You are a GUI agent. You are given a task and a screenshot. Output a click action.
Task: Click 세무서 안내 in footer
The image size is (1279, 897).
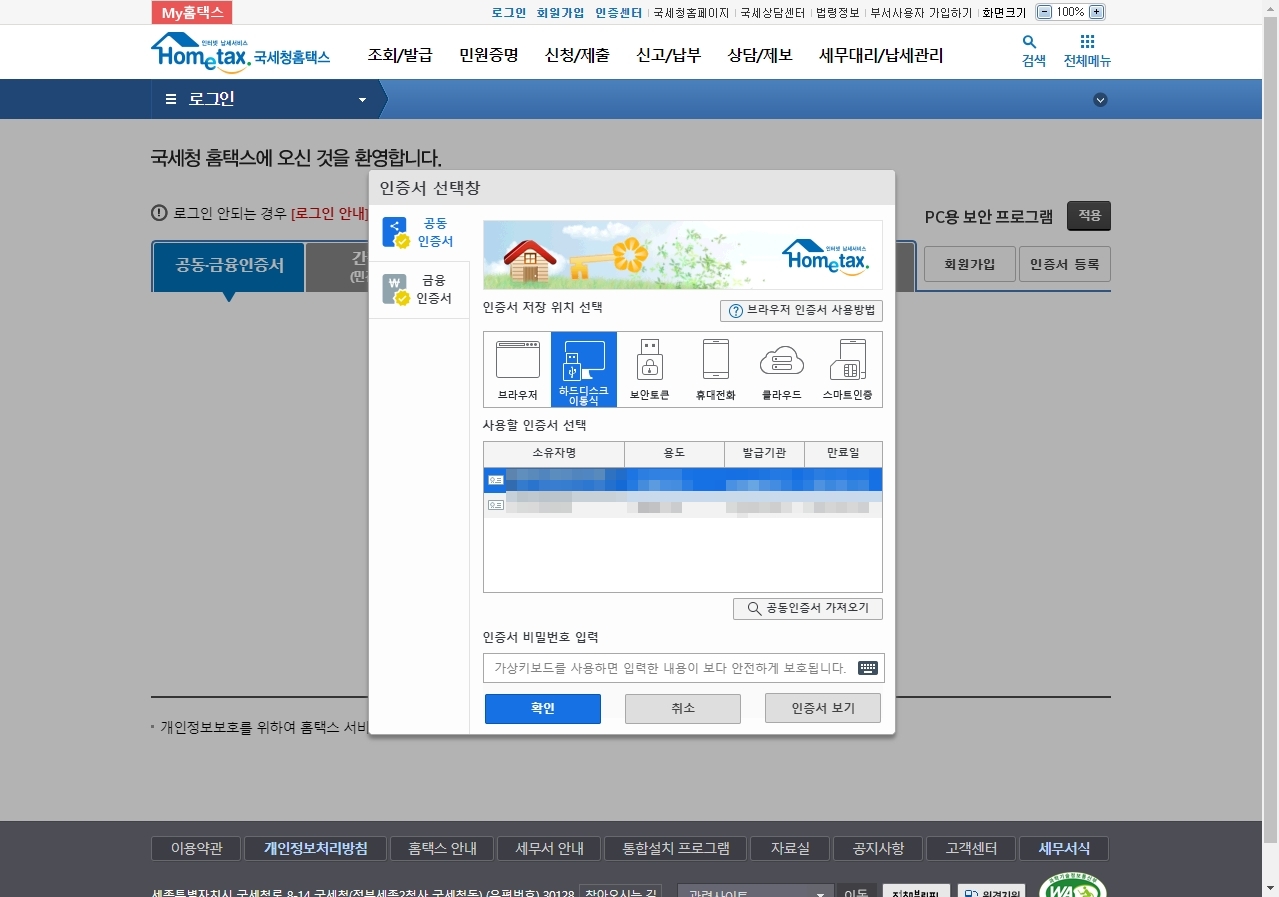point(549,849)
